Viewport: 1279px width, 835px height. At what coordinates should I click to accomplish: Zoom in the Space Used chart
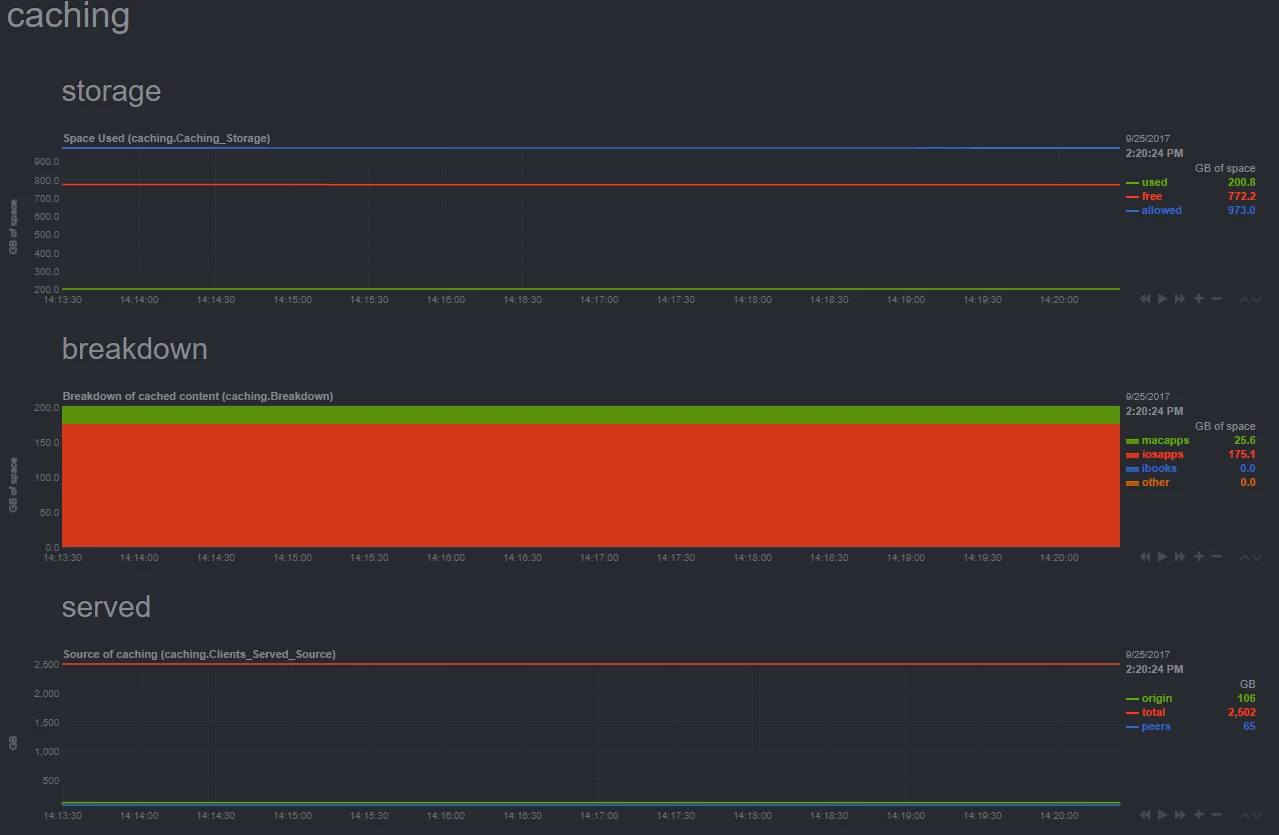pos(1198,299)
